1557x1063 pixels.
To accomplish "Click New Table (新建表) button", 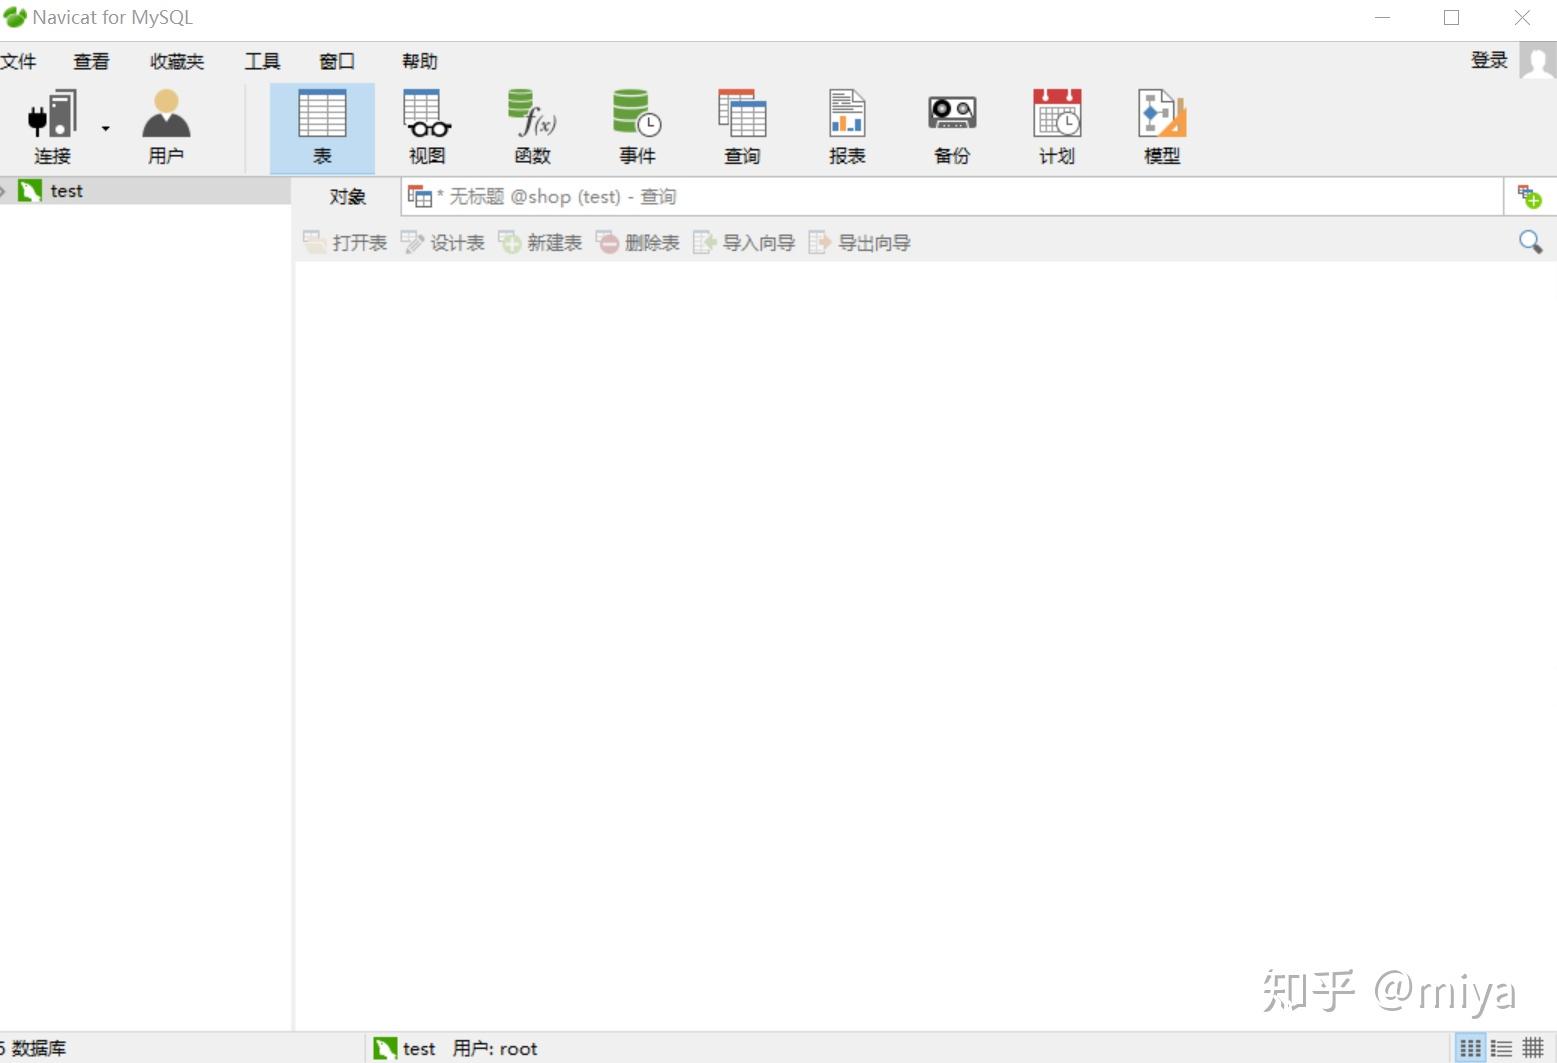I will (540, 242).
